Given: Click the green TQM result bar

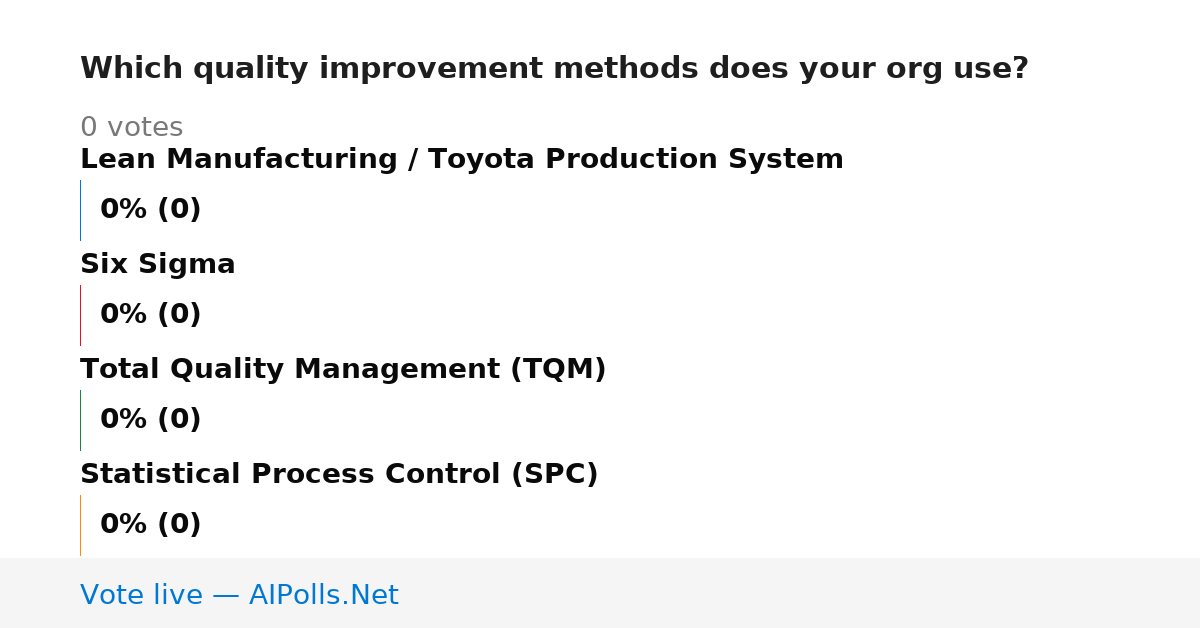Looking at the screenshot, I should click(80, 420).
